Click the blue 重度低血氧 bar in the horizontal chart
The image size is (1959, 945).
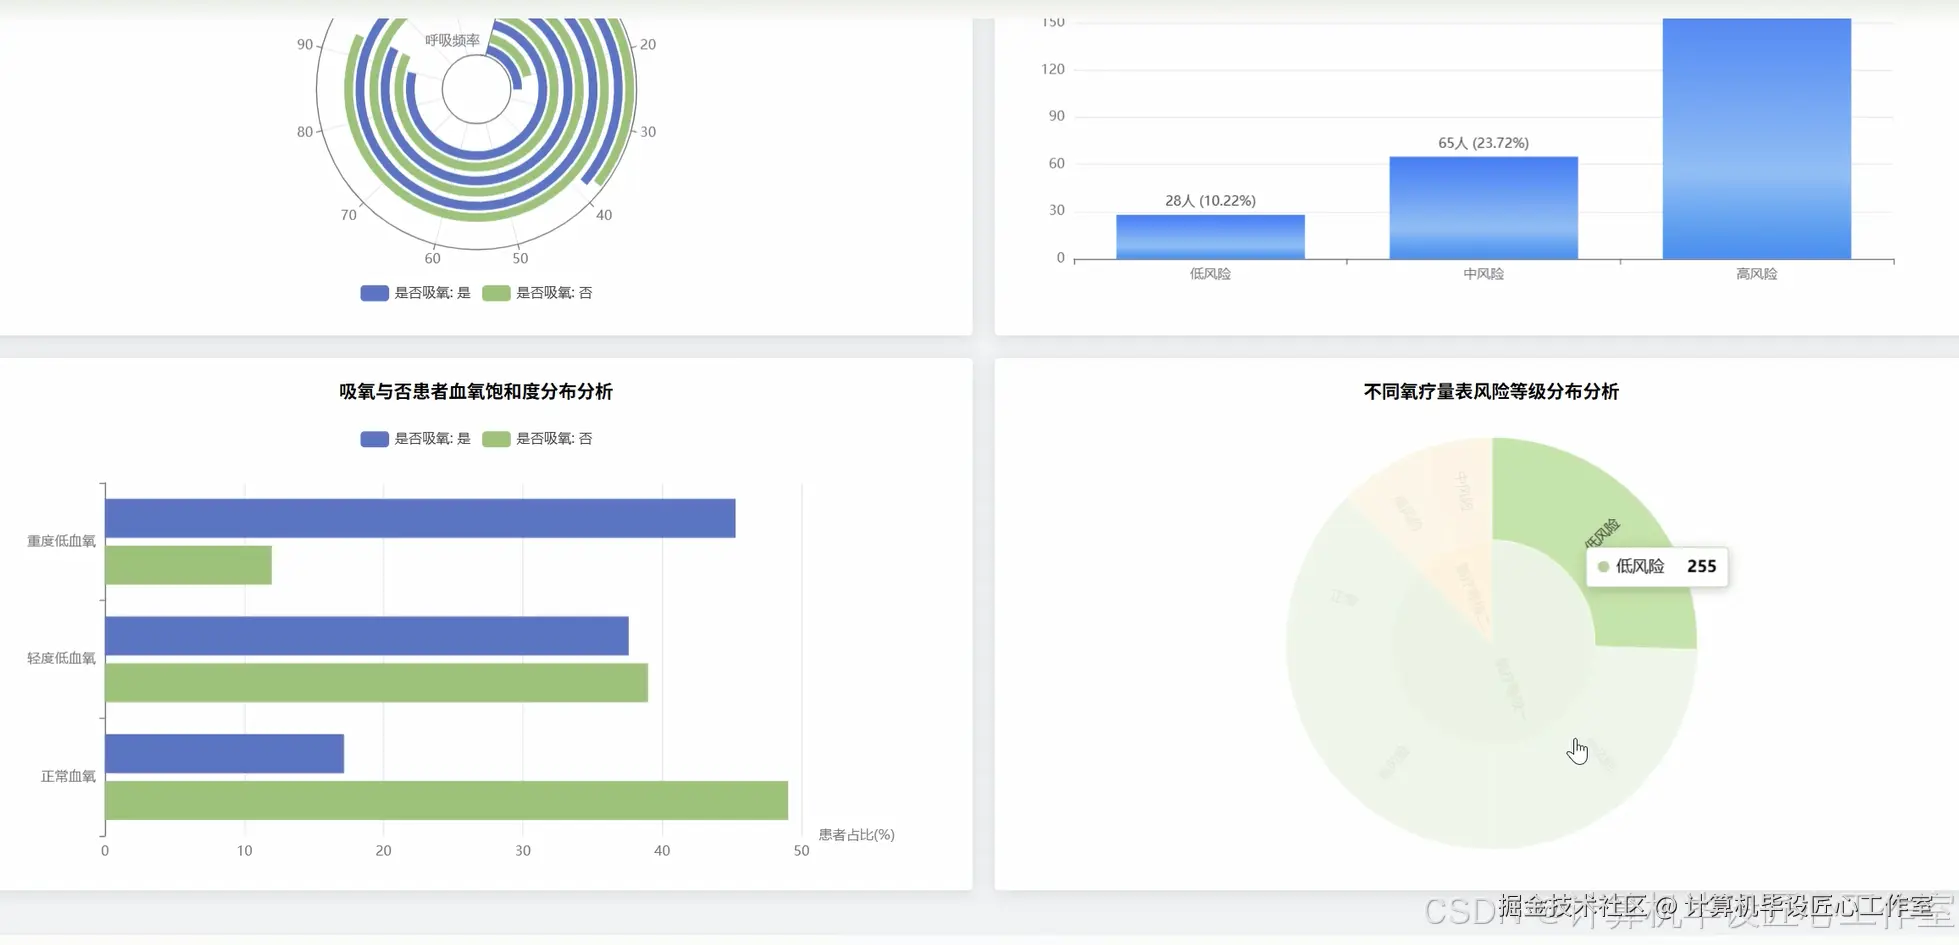coord(420,518)
